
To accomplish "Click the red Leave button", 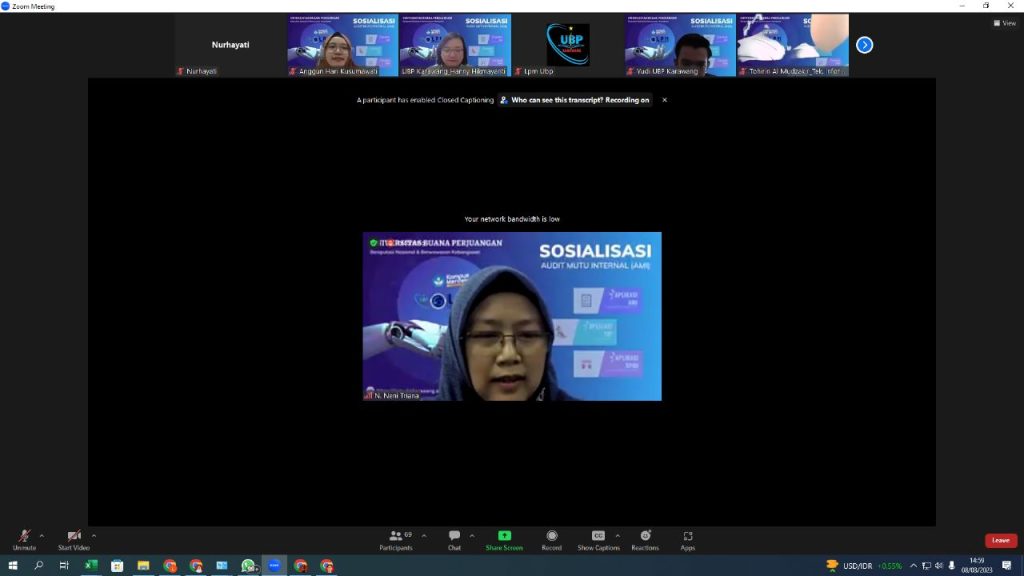I will pyautogui.click(x=1000, y=540).
